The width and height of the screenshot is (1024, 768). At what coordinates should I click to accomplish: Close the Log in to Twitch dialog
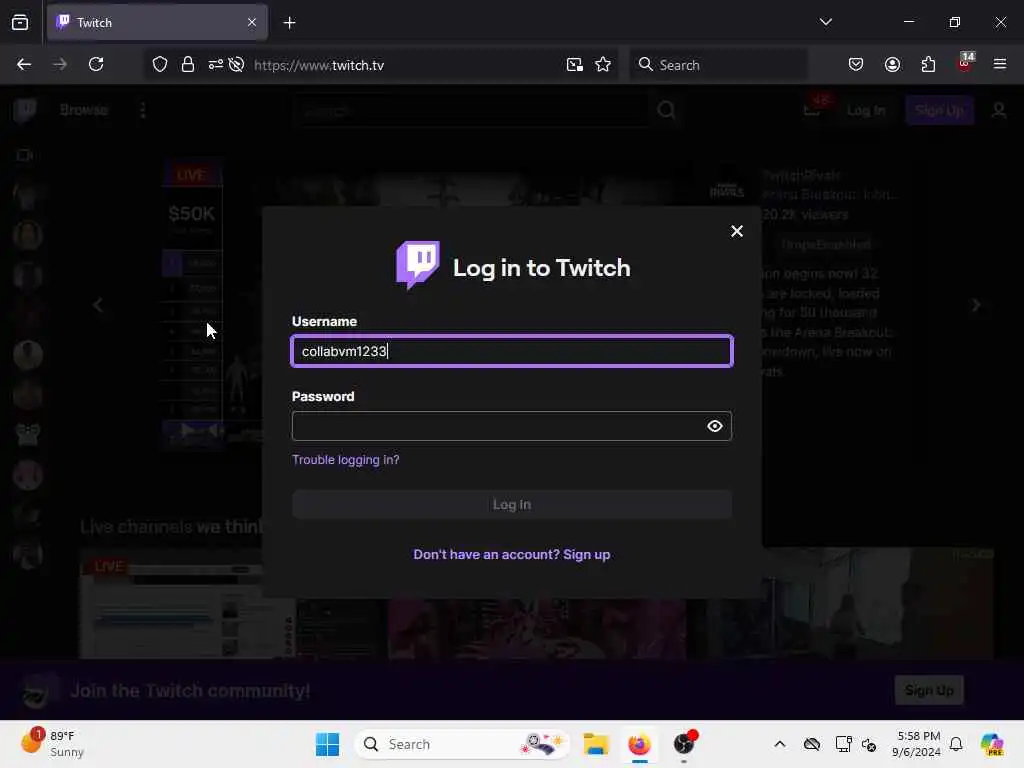pyautogui.click(x=737, y=231)
